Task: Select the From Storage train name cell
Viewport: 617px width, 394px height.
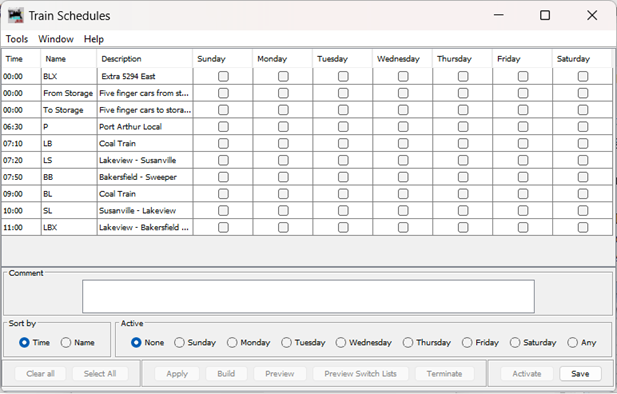Action: pos(69,93)
